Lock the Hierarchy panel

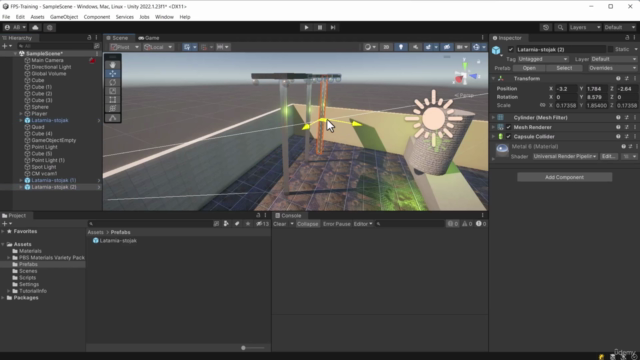(x=89, y=38)
